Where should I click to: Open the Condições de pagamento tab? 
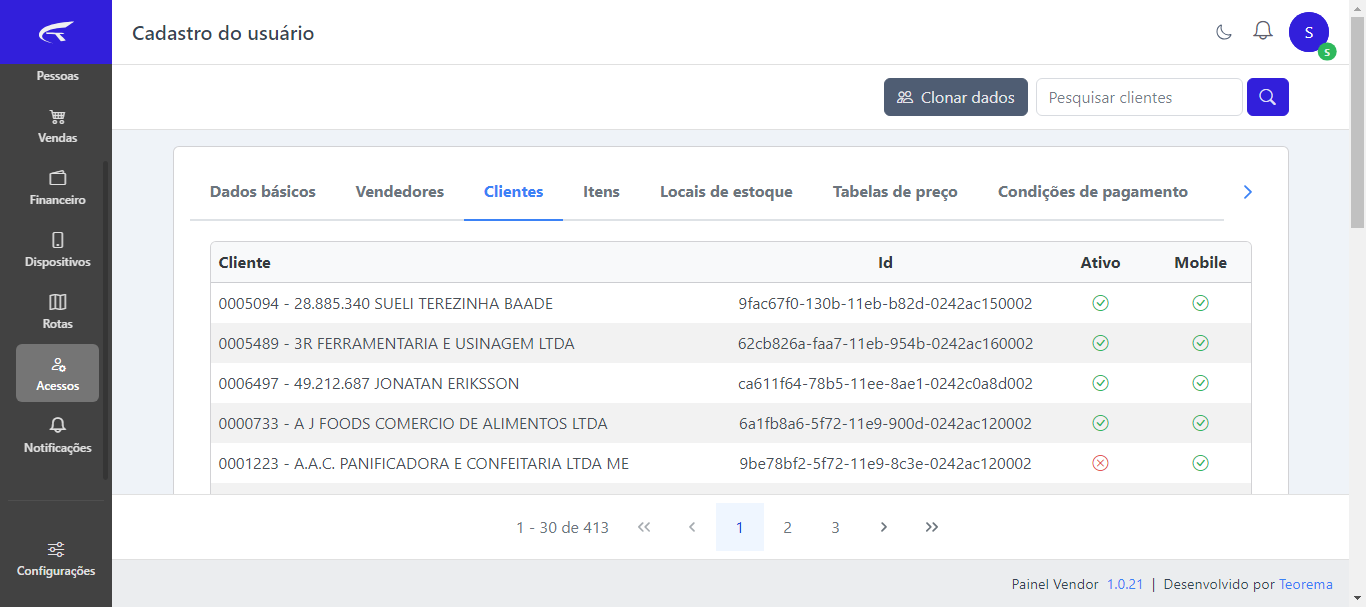1093,192
